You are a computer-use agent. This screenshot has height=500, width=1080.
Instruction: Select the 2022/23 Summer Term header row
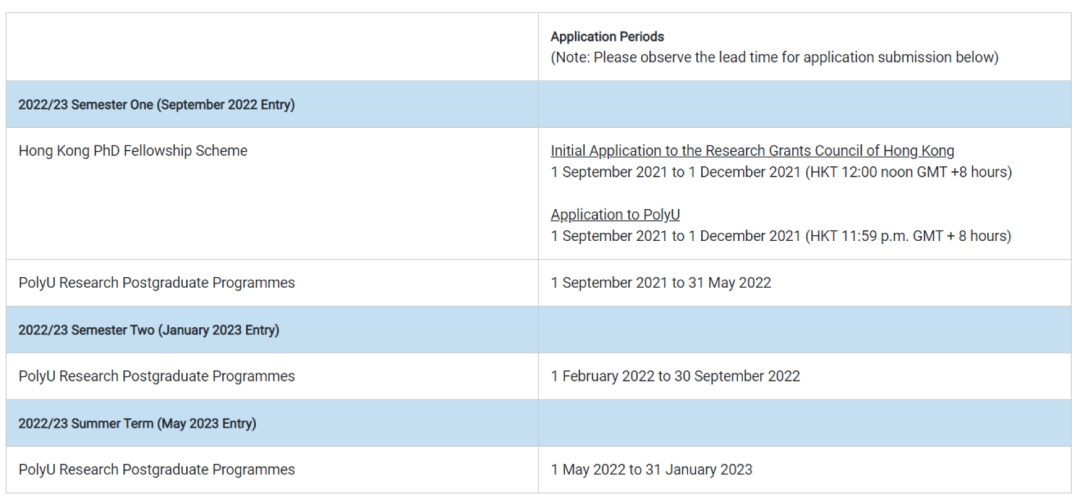[x=539, y=424]
